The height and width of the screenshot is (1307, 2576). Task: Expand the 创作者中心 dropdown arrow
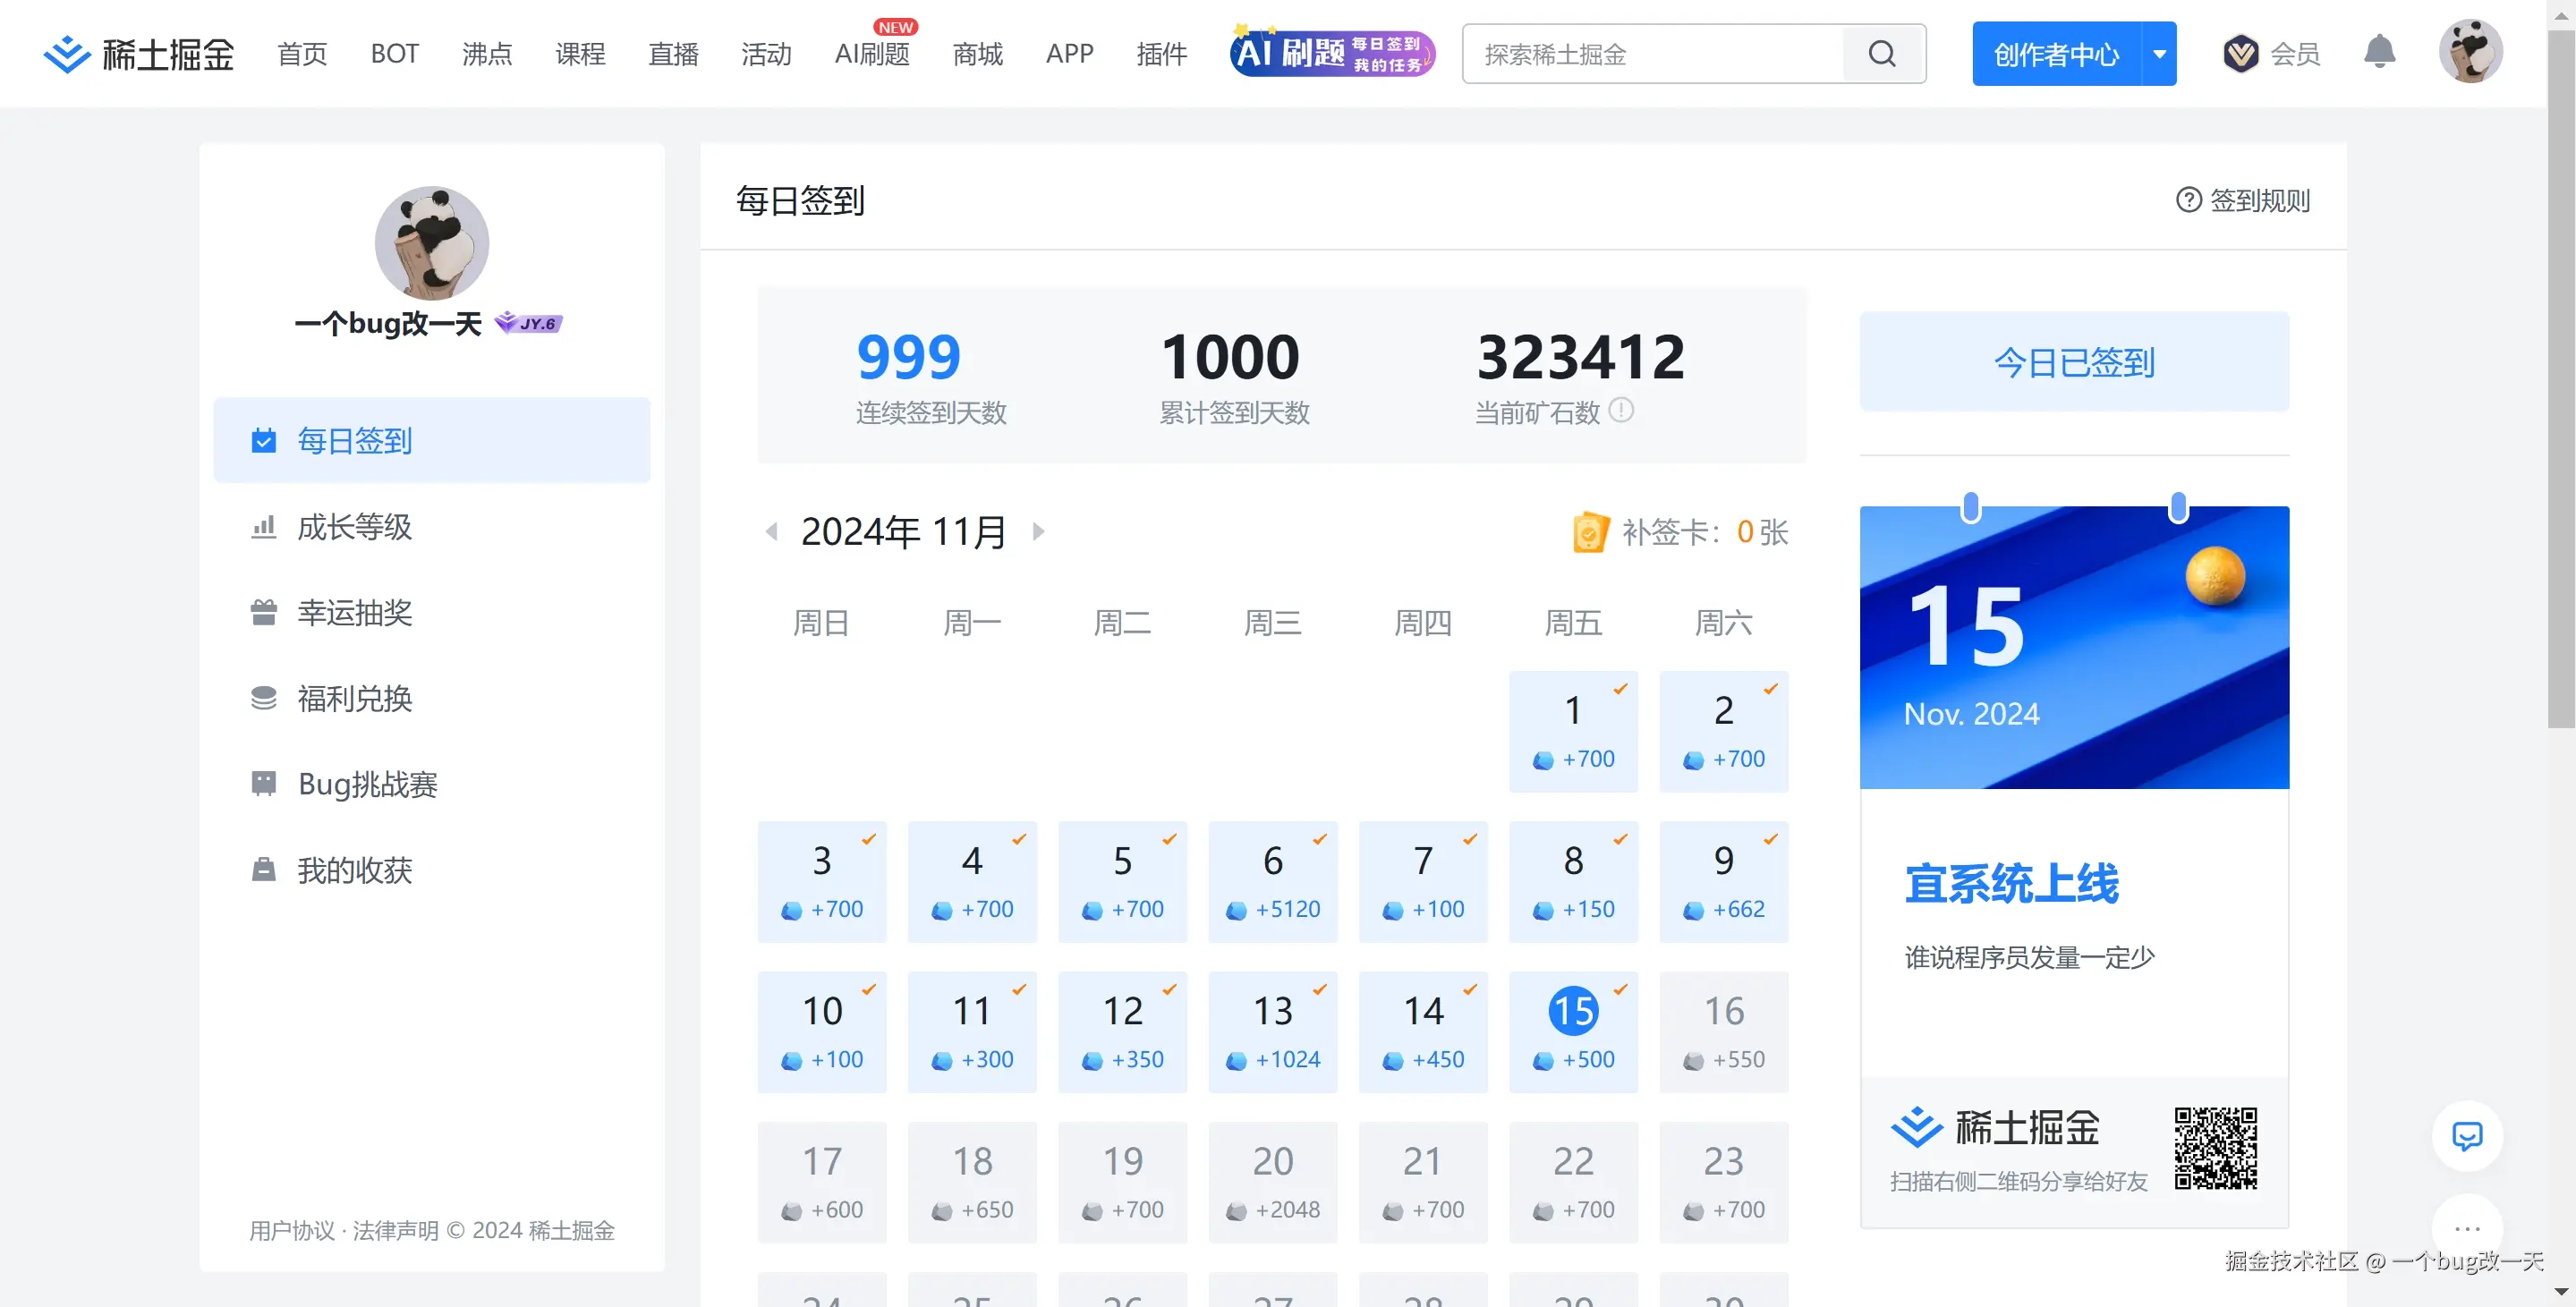(2158, 53)
